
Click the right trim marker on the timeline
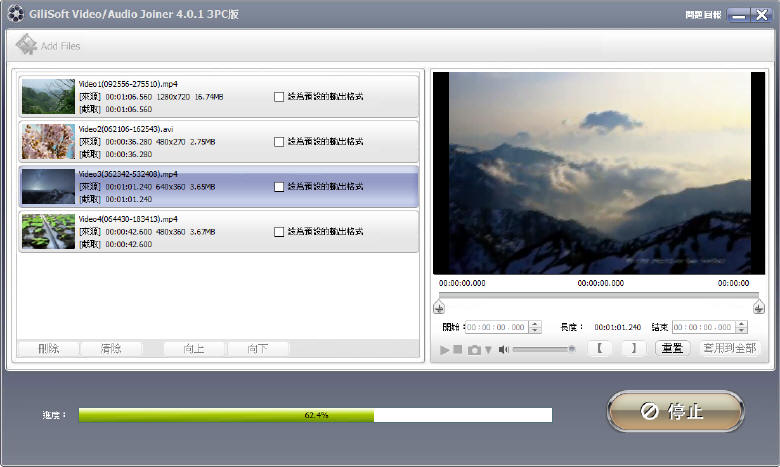[759, 308]
